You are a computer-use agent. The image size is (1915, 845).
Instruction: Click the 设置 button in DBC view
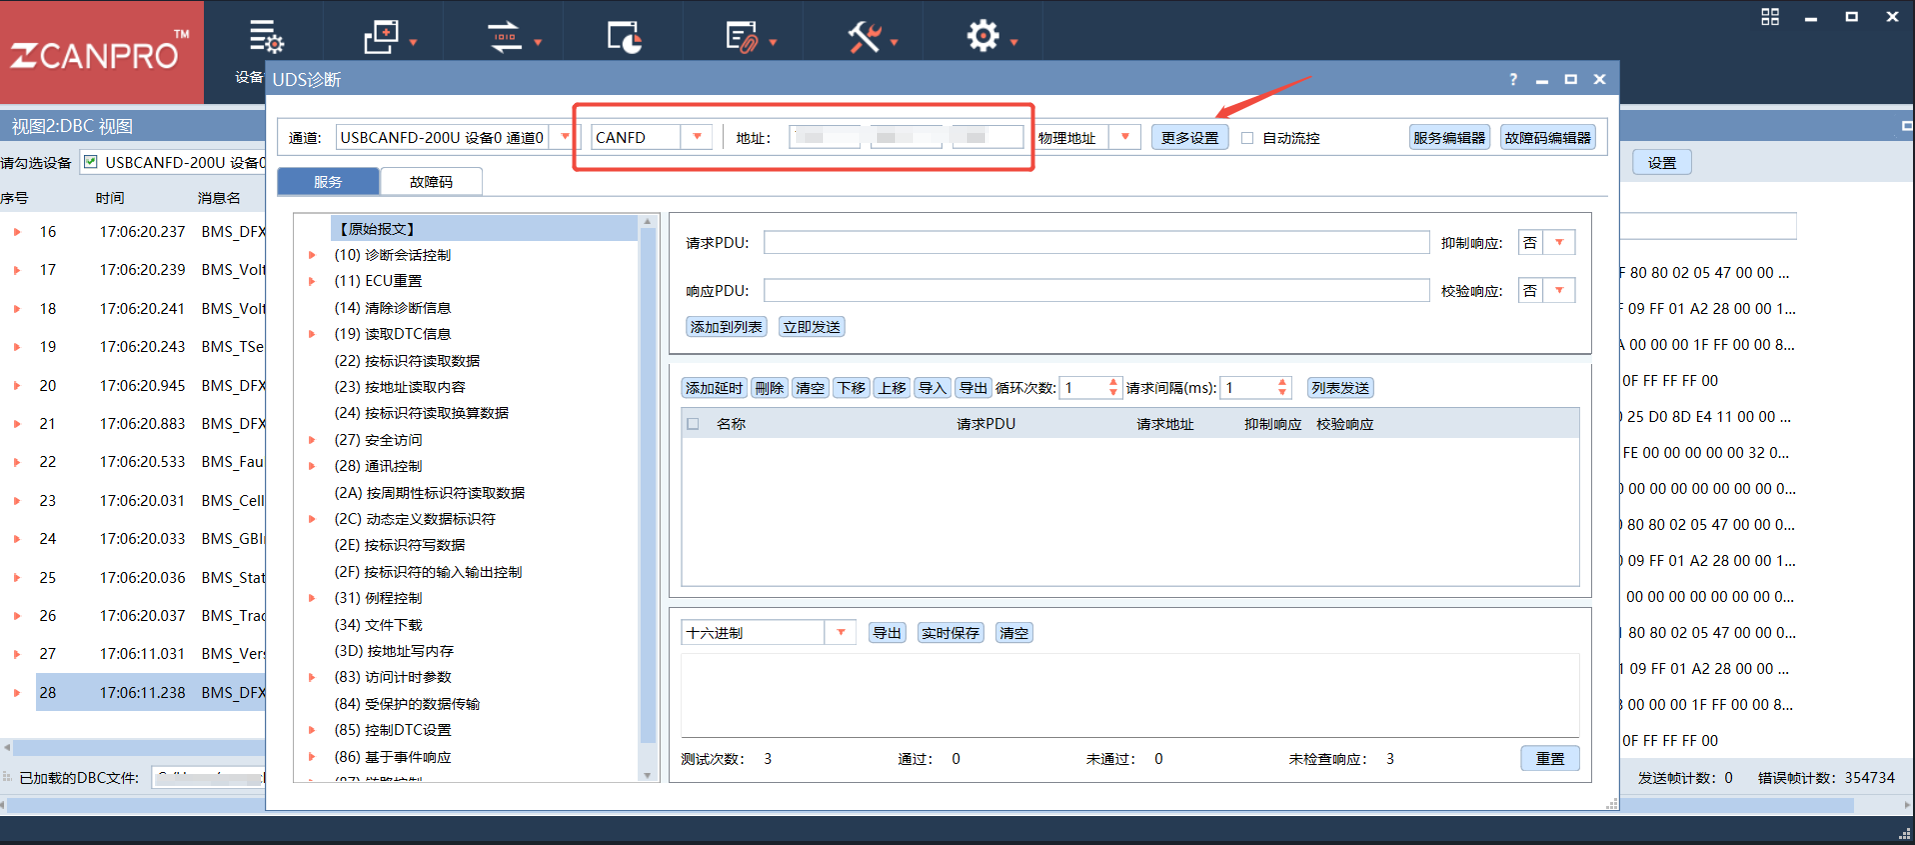1662,163
